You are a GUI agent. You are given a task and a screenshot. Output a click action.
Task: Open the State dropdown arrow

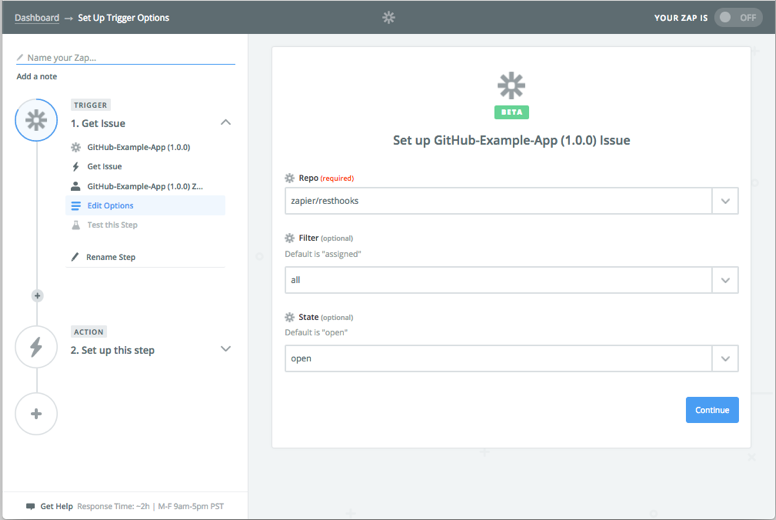coord(725,359)
